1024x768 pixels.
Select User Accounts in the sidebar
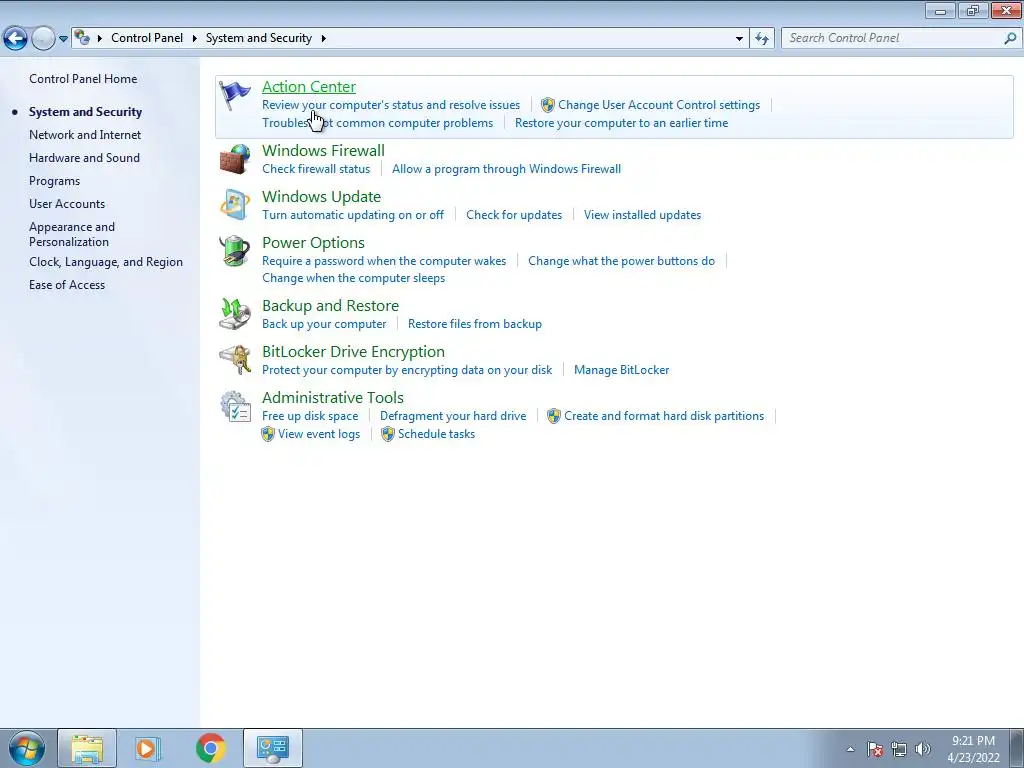[67, 204]
